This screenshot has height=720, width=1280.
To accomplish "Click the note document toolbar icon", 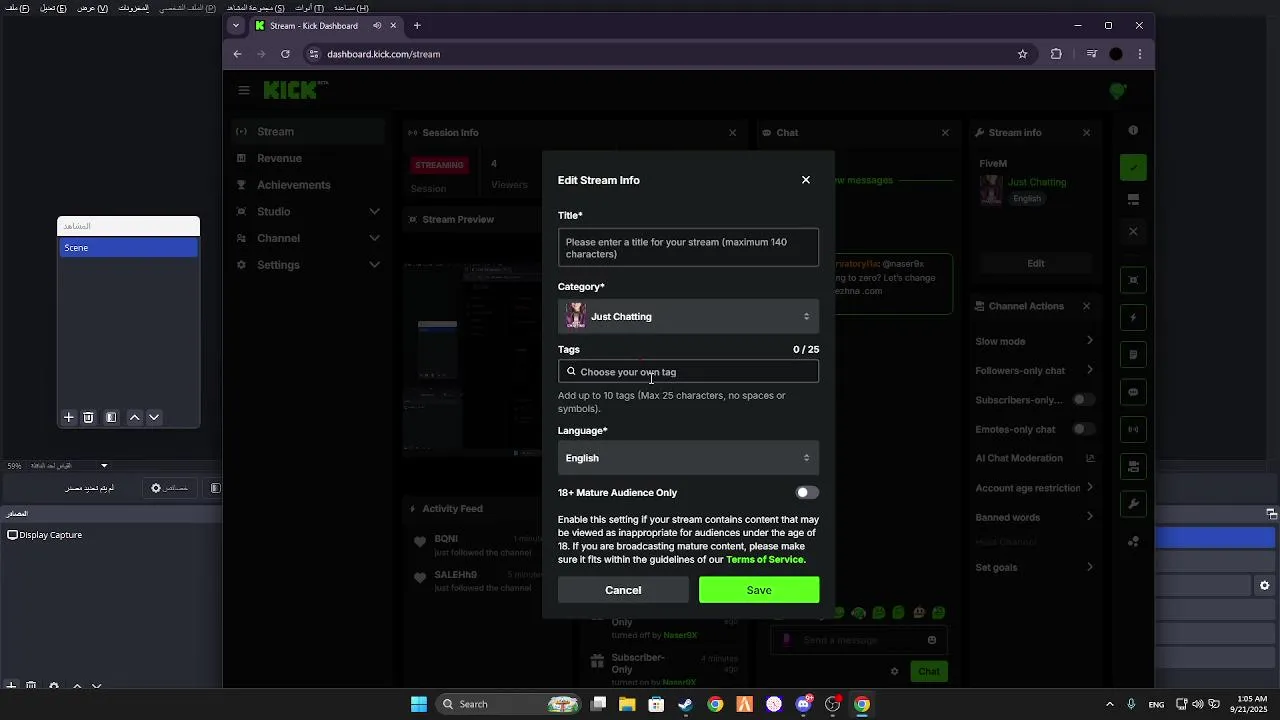I will (x=1133, y=355).
